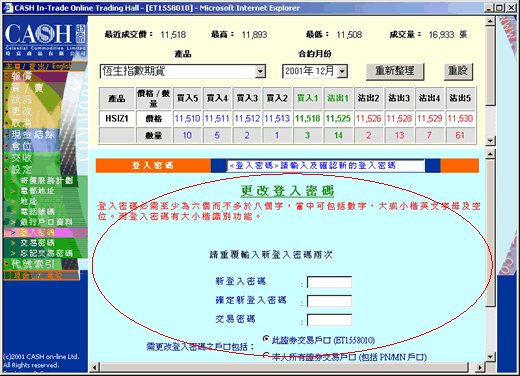Image resolution: width=520 pixels, height=376 pixels.
Task: Focus the 新登入密碼 input field
Action: point(329,282)
